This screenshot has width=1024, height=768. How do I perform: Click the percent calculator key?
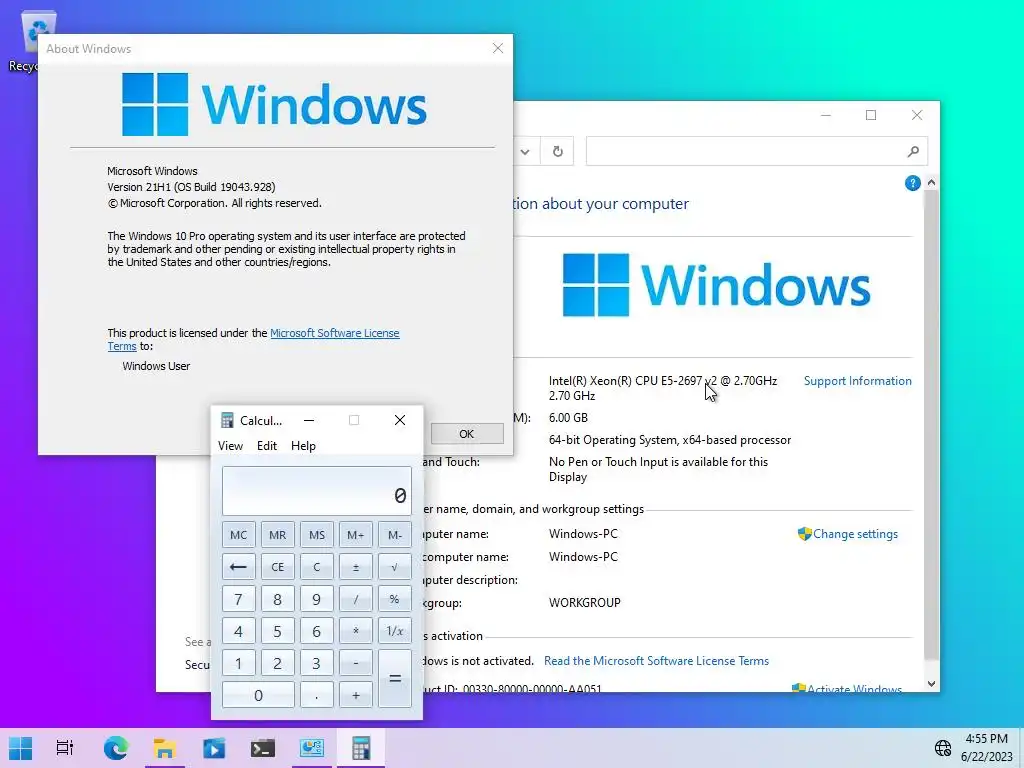click(395, 599)
